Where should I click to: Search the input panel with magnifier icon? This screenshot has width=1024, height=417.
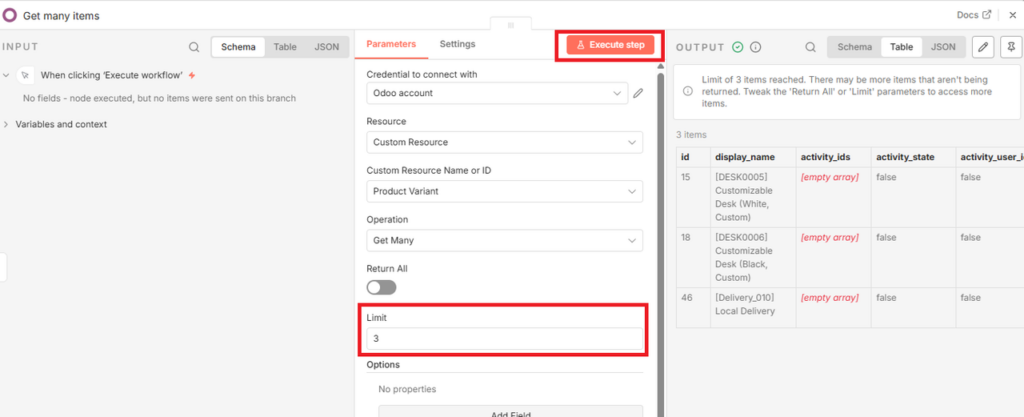[194, 47]
